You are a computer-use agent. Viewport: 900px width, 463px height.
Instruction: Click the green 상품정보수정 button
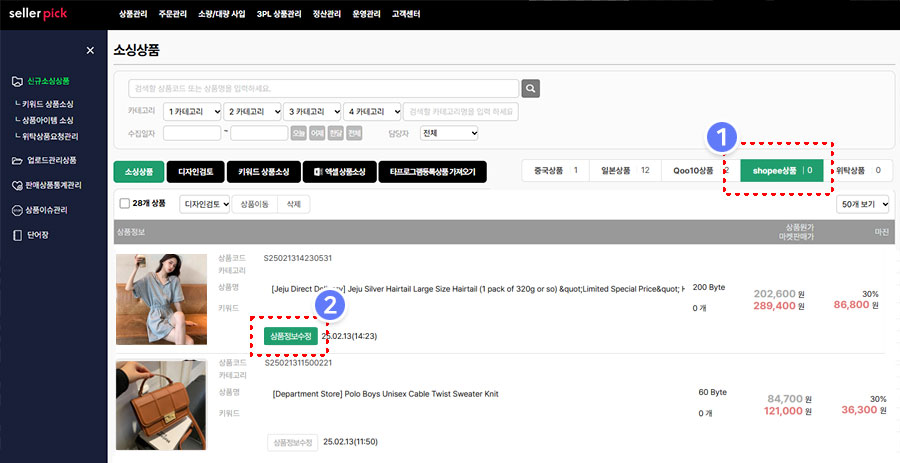pos(291,336)
